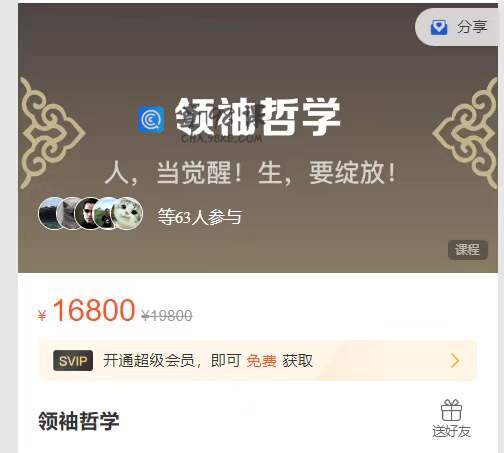The width and height of the screenshot is (504, 453).
Task: Tap the 分享 share button label
Action: point(472,27)
